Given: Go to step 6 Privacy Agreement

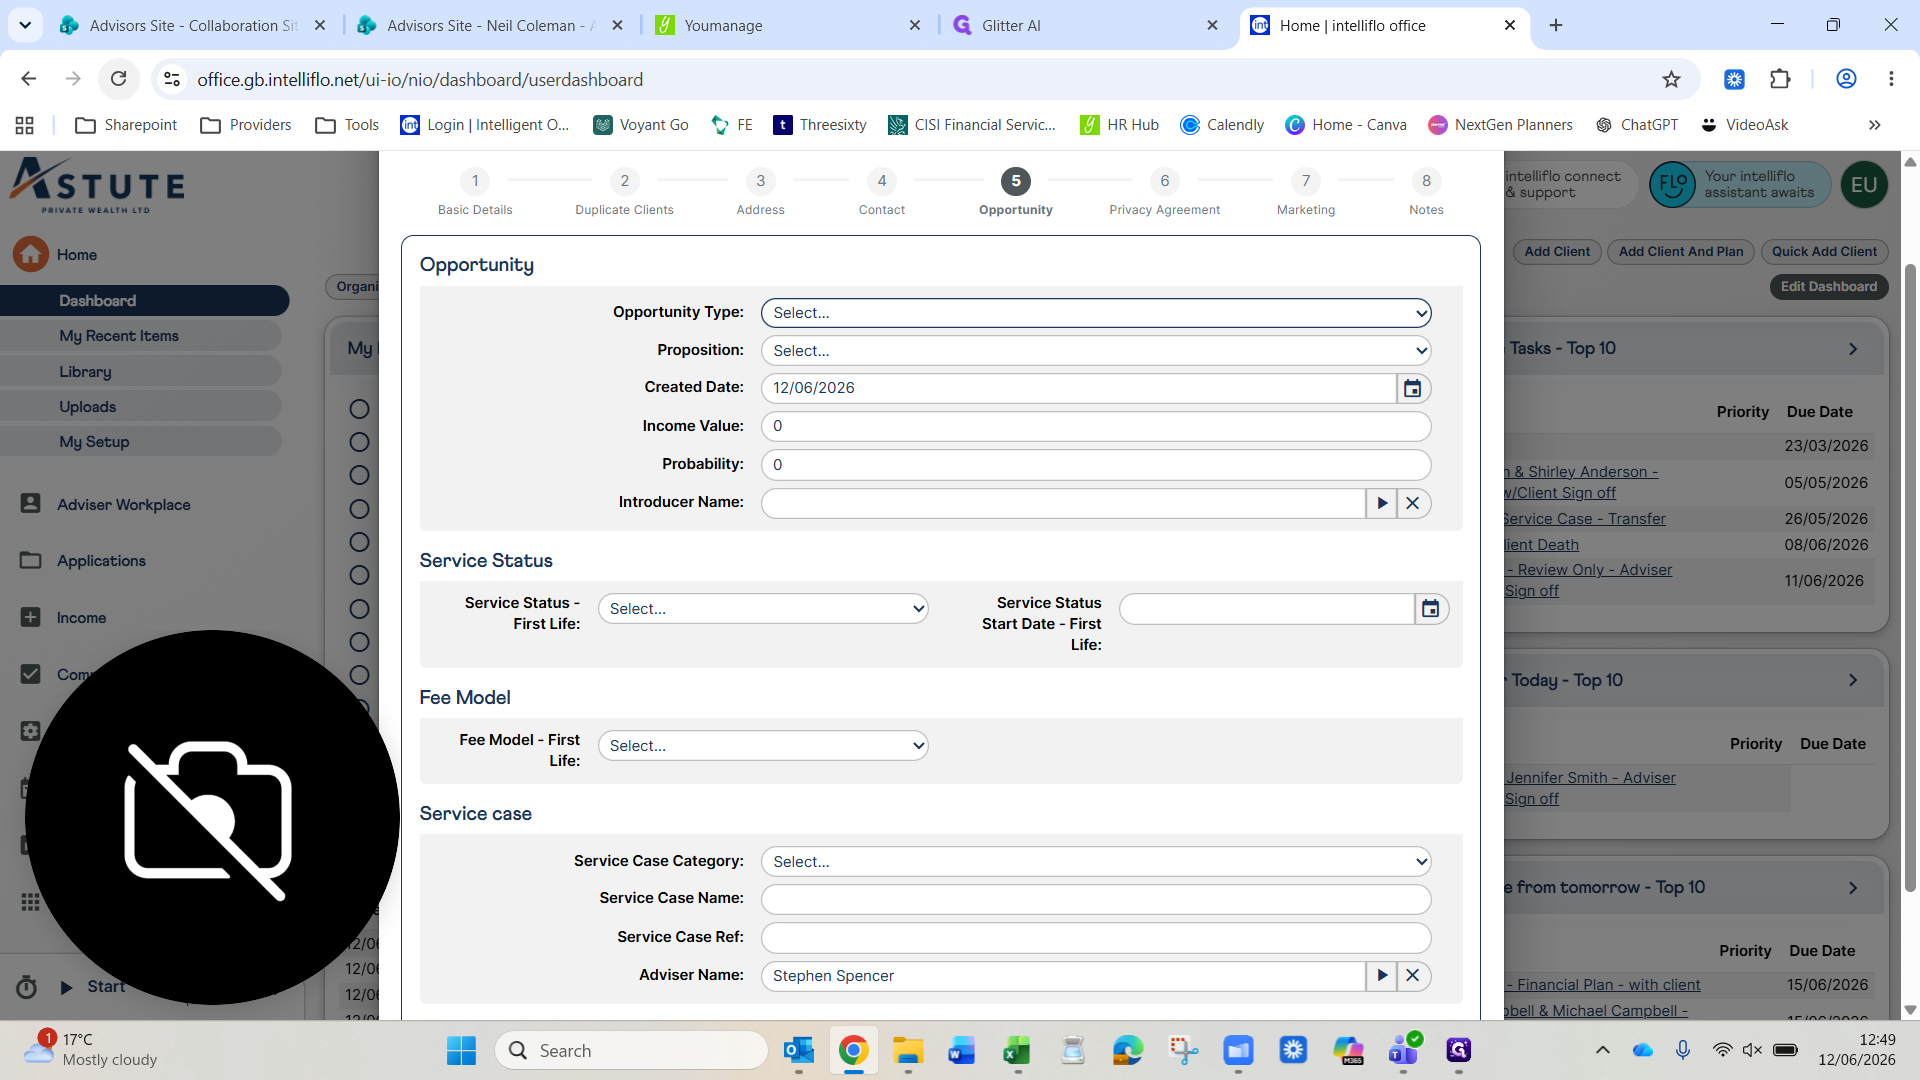Looking at the screenshot, I should (x=1164, y=192).
